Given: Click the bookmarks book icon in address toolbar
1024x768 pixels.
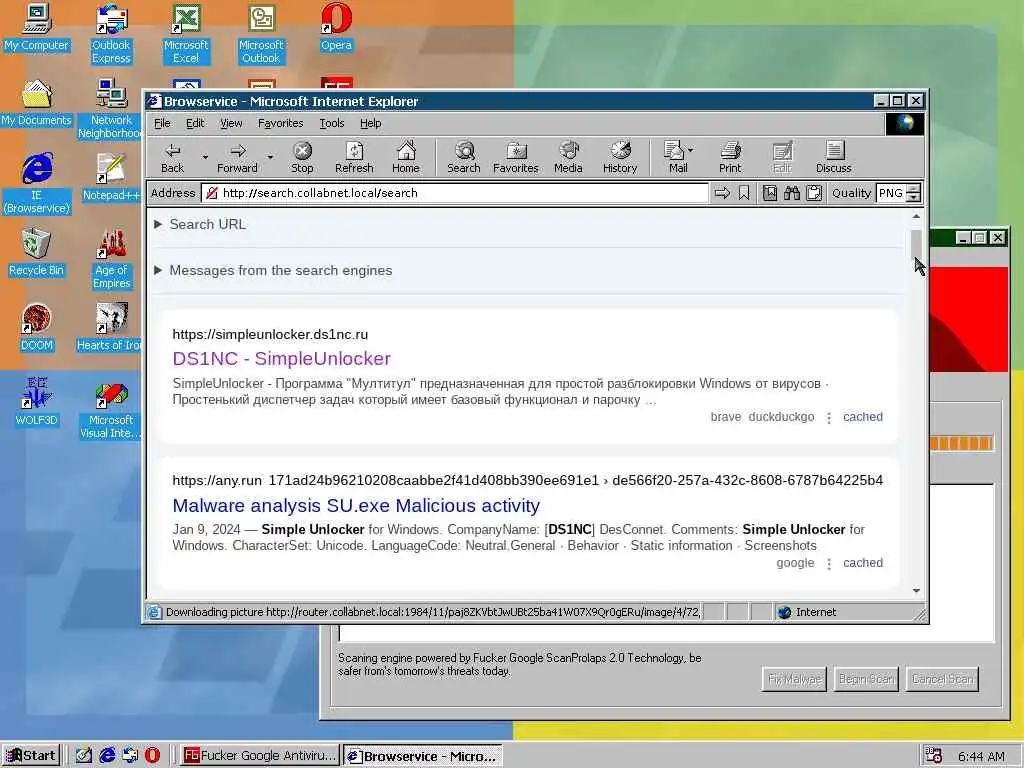Looking at the screenshot, I should [770, 193].
